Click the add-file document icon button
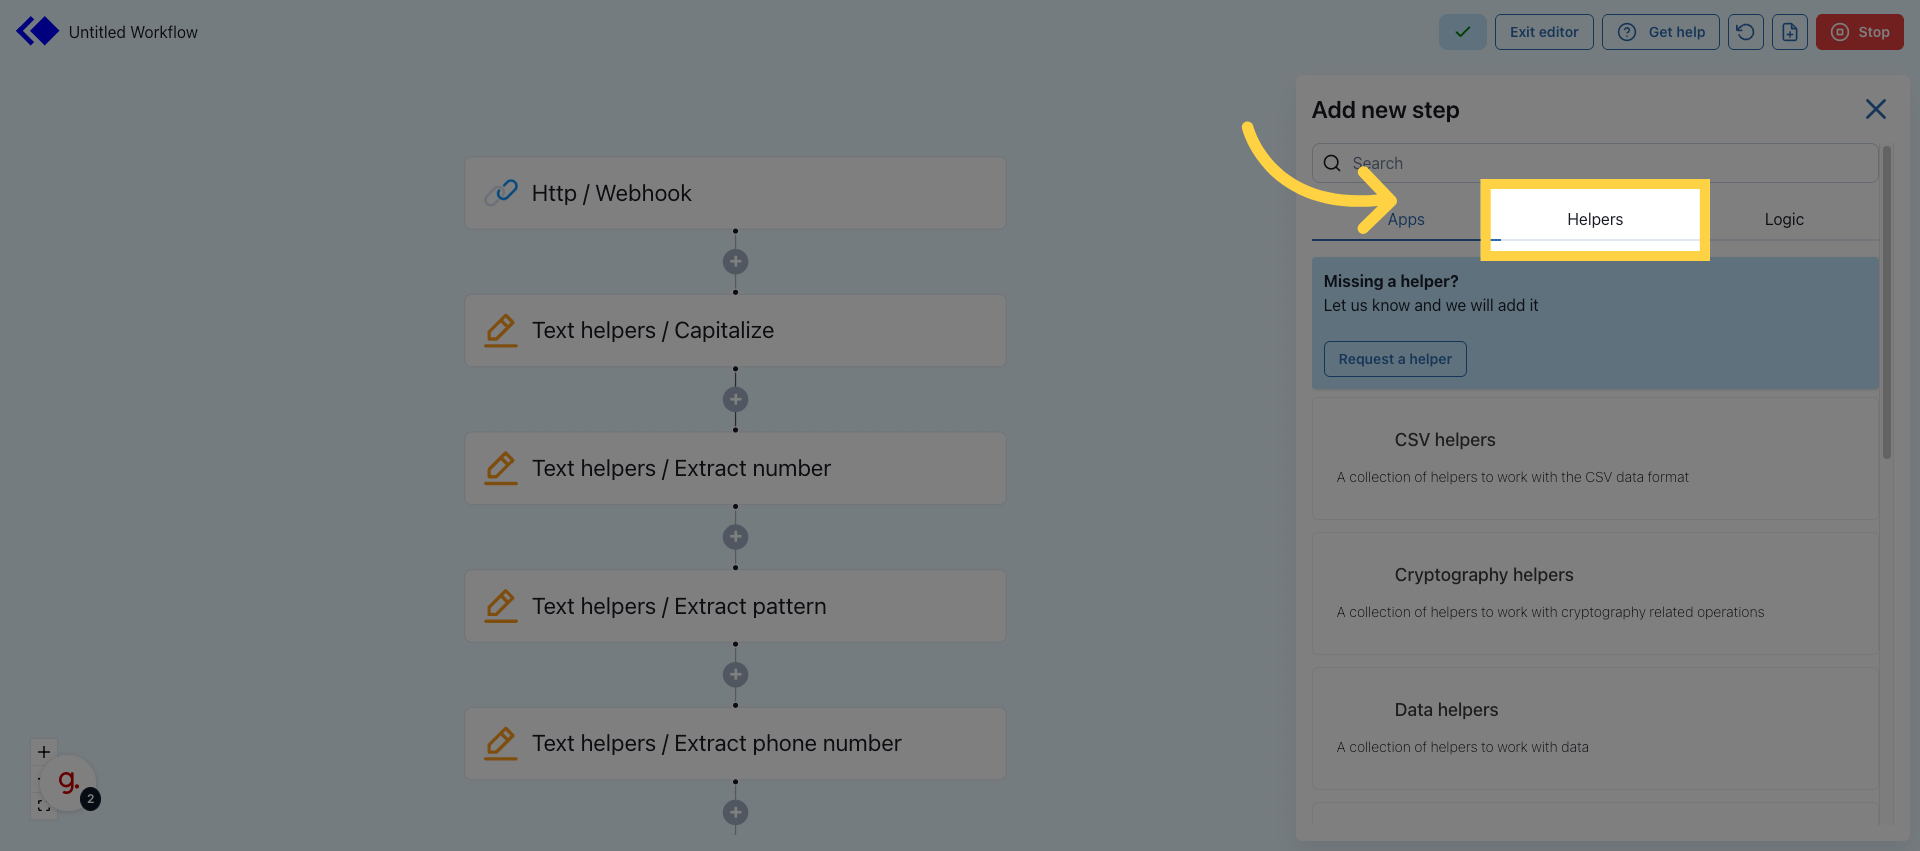Viewport: 1920px width, 851px height. click(1789, 32)
